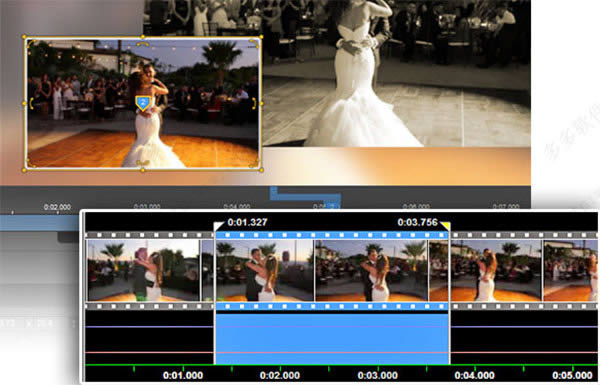
Task: Click the bottom-right corner resize handle of the overlay clip
Action: [x=261, y=170]
